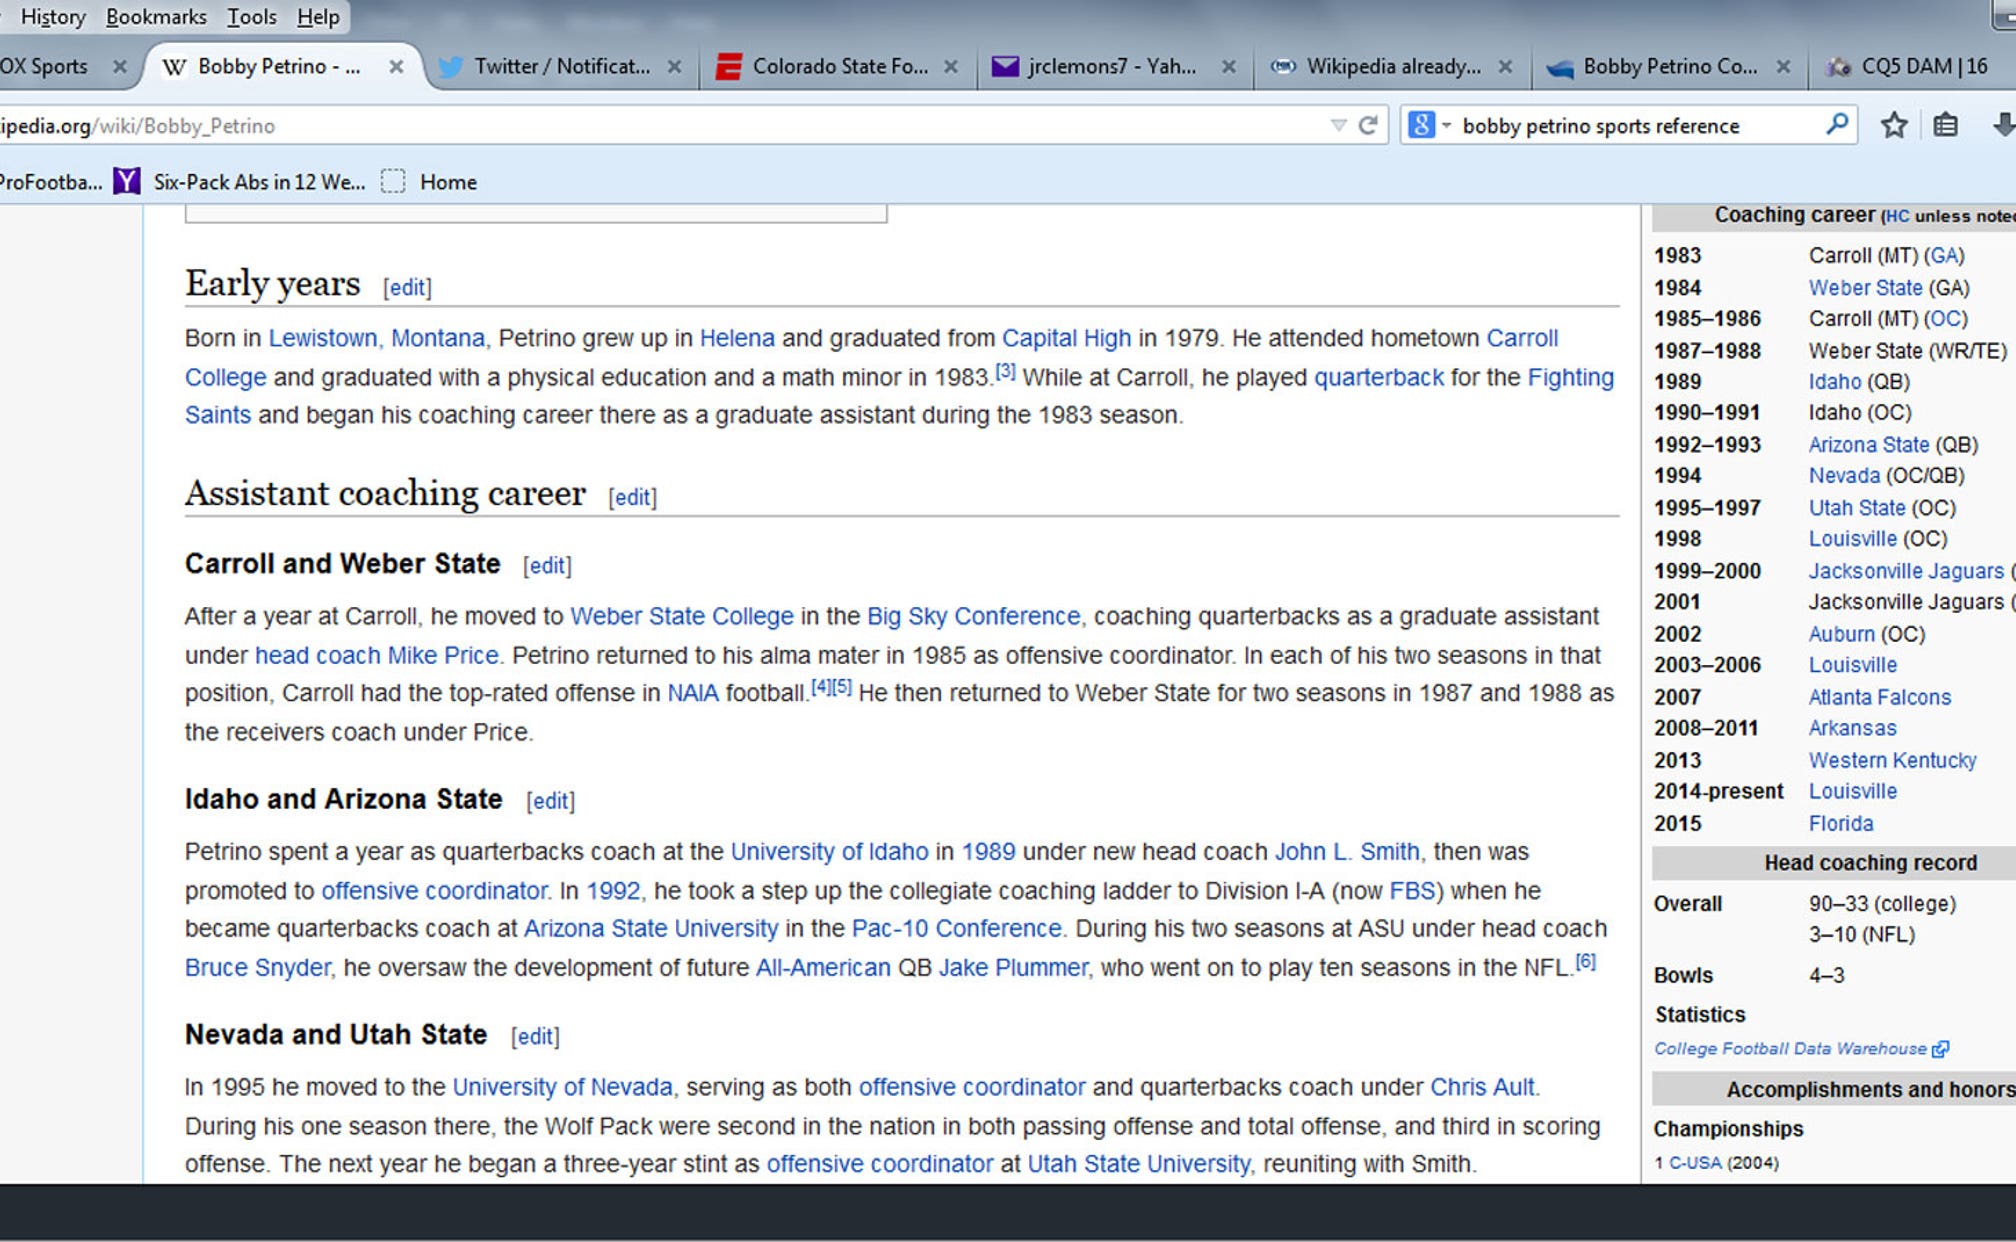Open the Google search engine selector
Screen dimensions: 2016x1242
tap(1429, 125)
